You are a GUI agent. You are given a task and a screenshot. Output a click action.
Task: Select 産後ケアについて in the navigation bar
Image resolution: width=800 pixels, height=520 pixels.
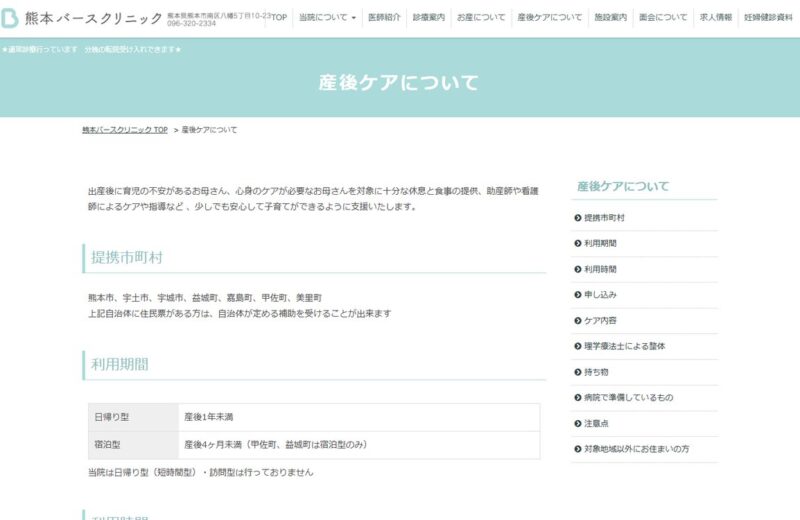[x=549, y=17]
